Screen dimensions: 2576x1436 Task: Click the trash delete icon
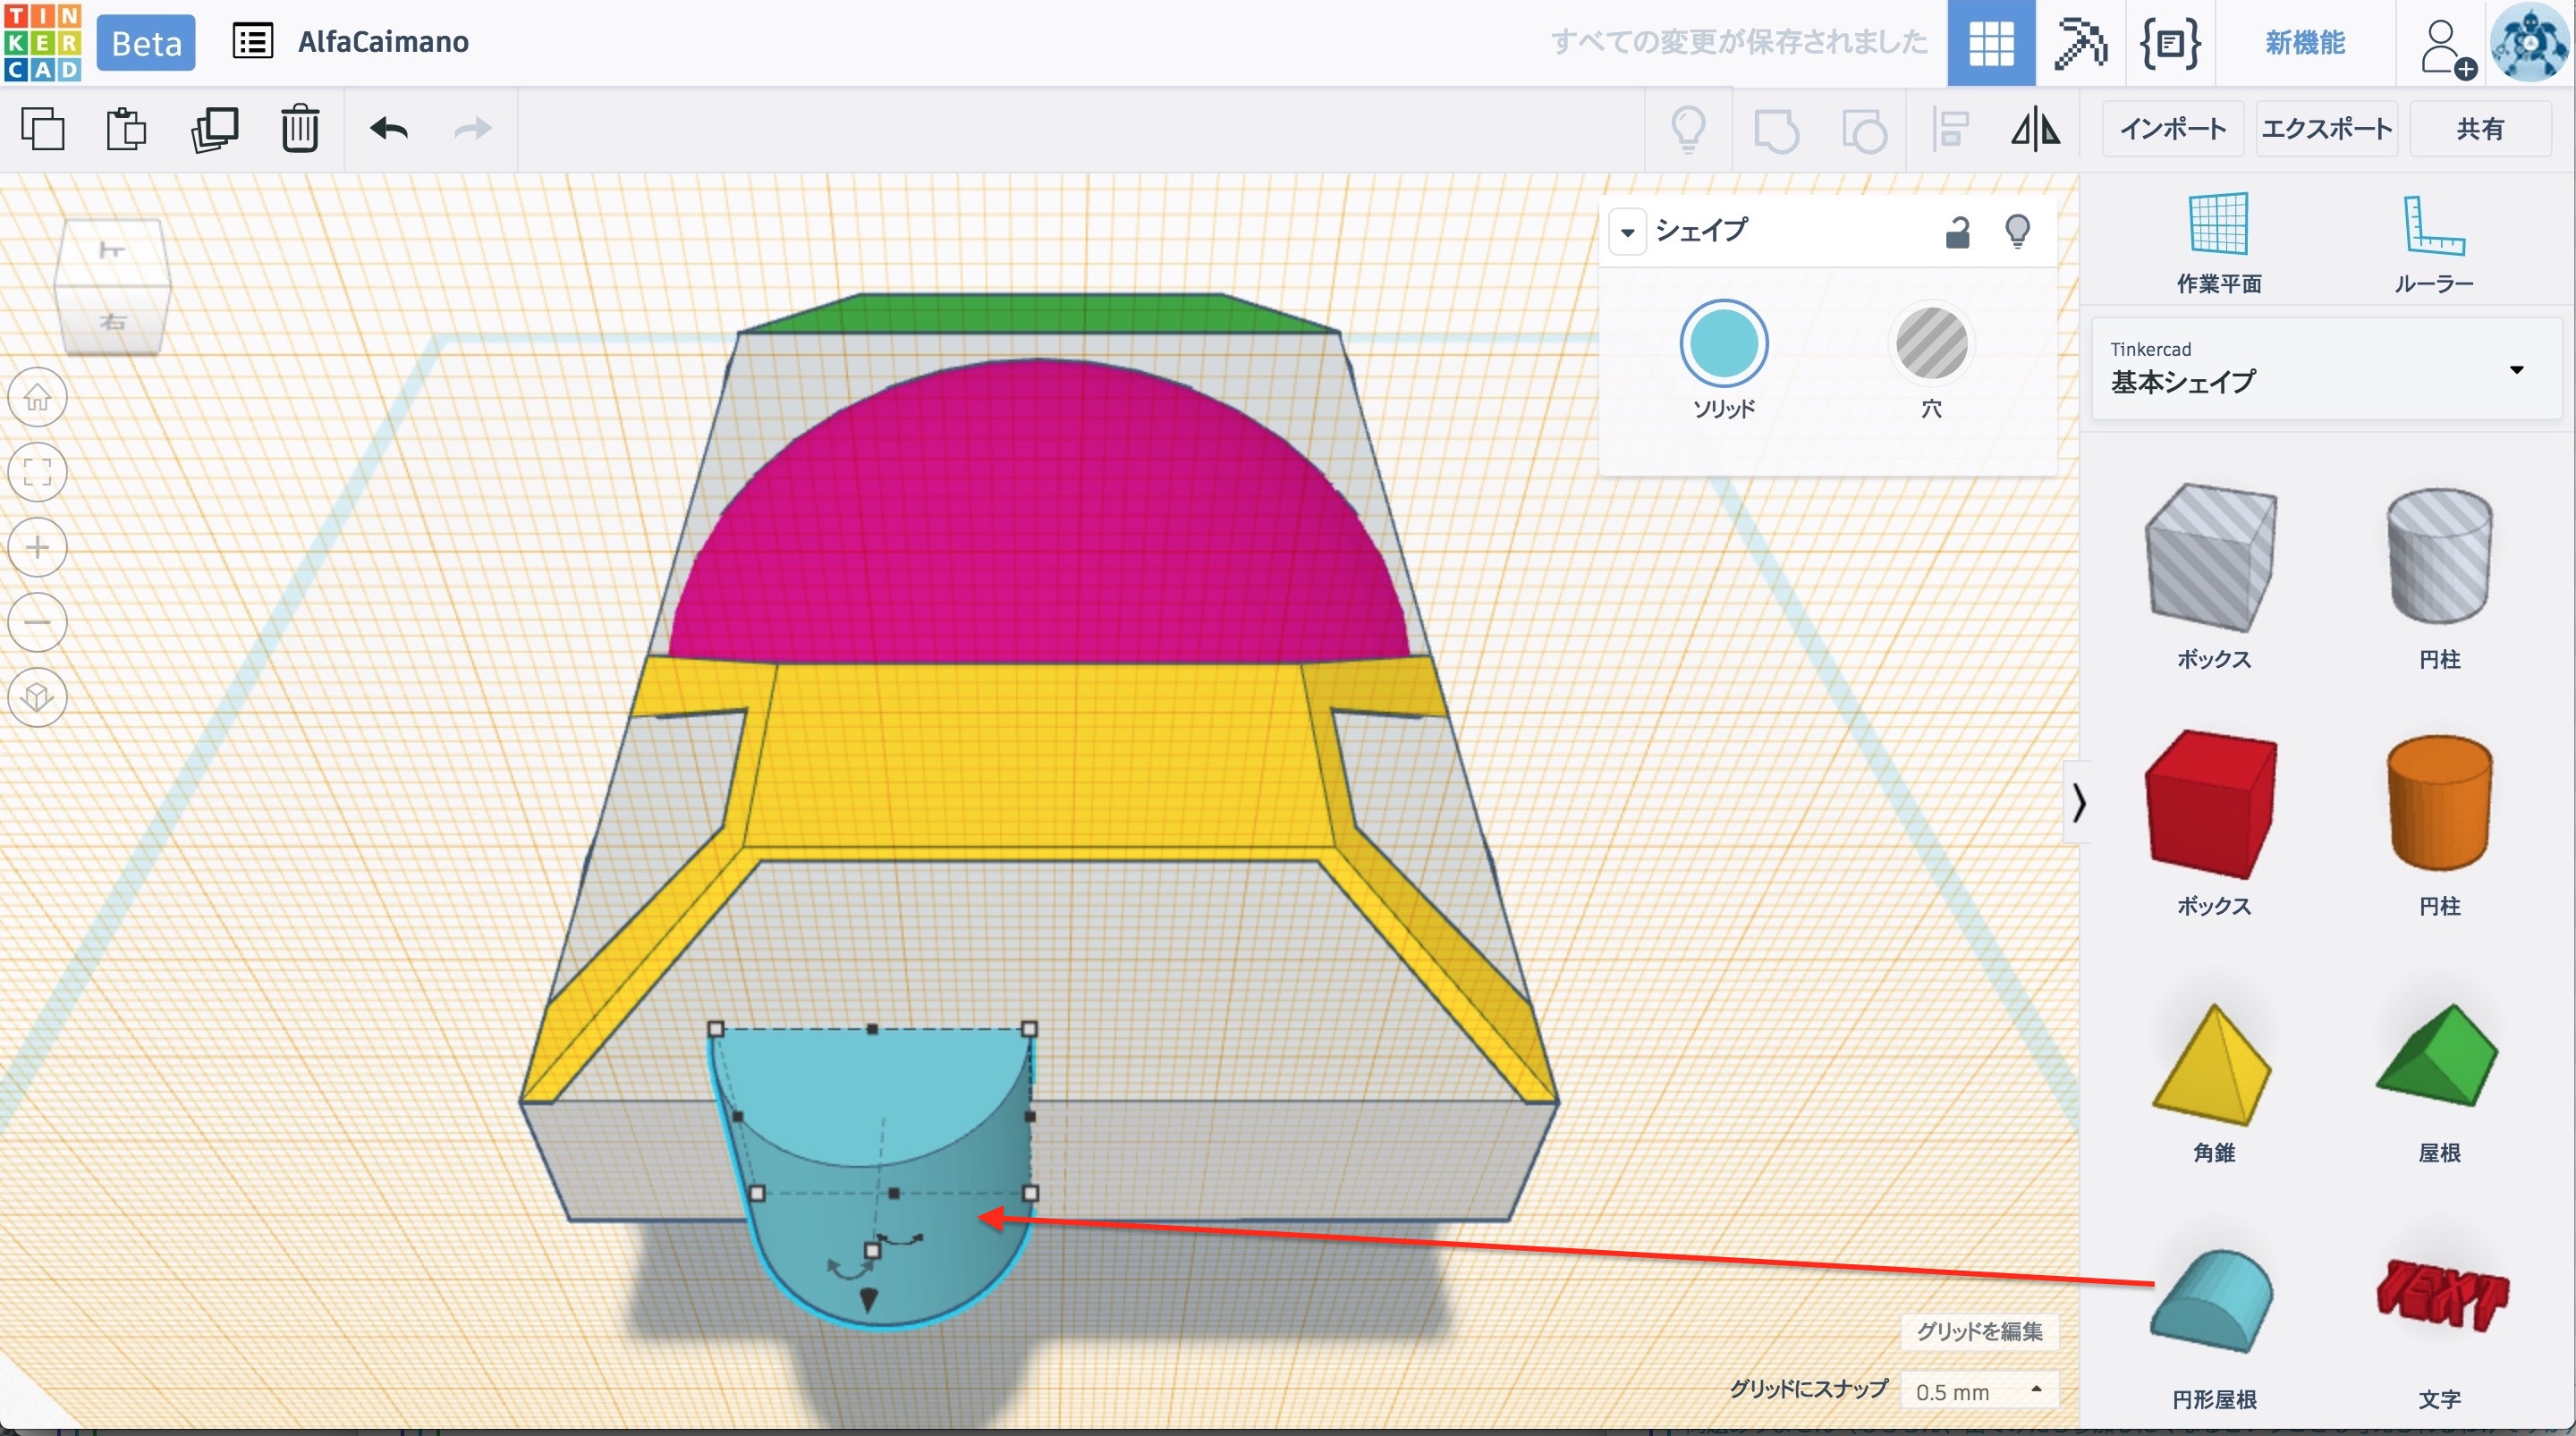[x=299, y=129]
